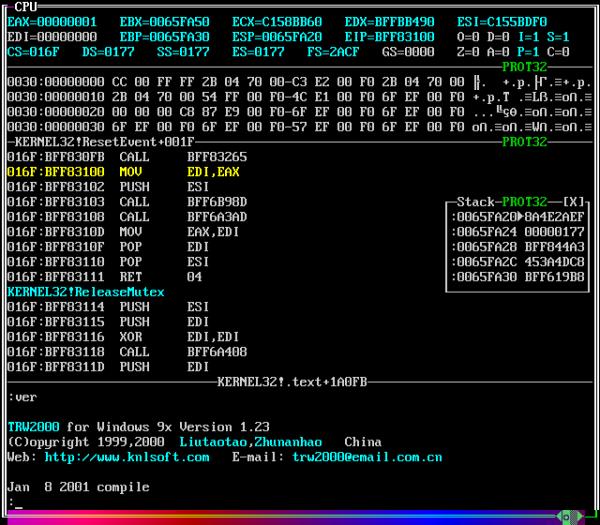Select the EIP=BFF83100 register value

pyautogui.click(x=390, y=37)
